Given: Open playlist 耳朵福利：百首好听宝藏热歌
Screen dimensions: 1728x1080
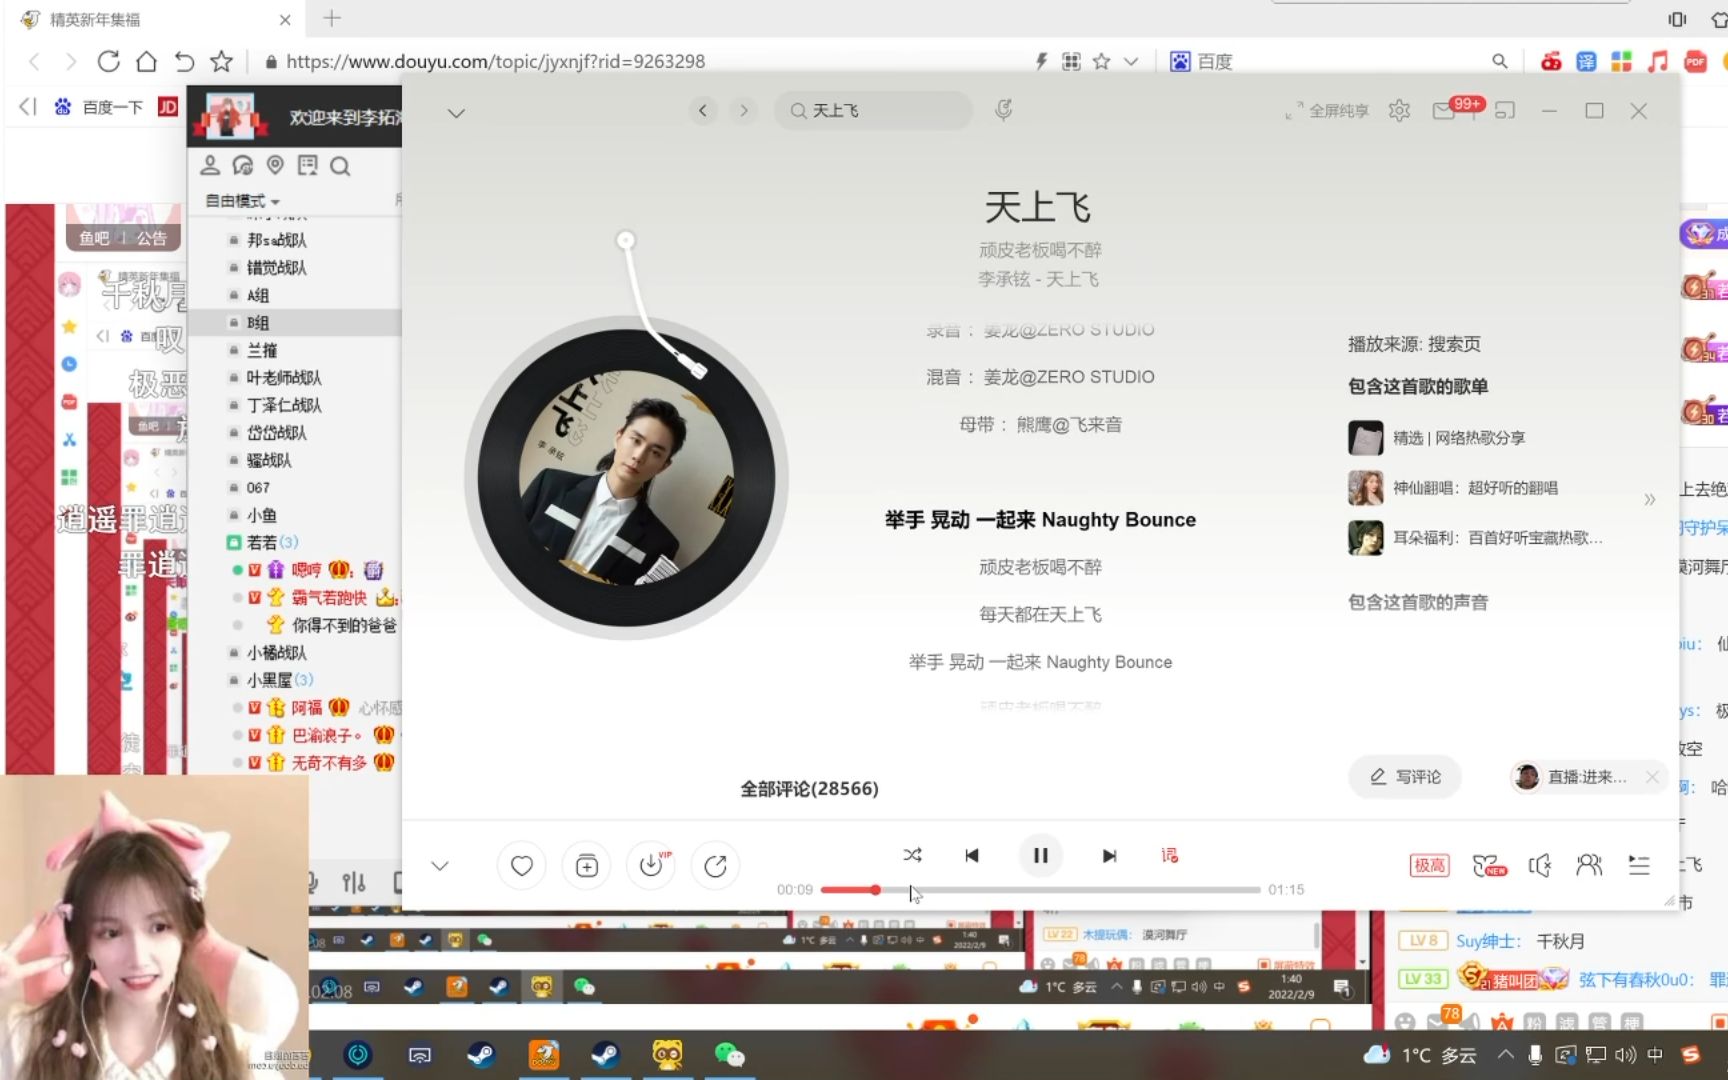Looking at the screenshot, I should [1476, 538].
